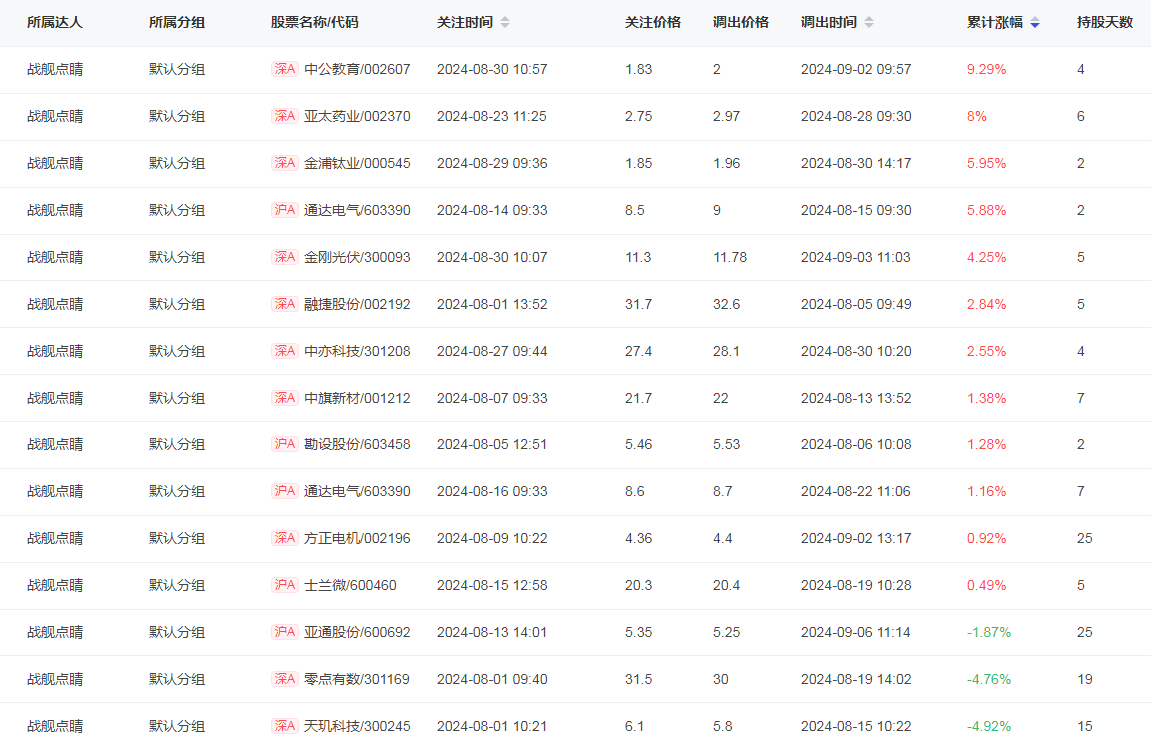The image size is (1151, 748).
Task: Open stock 士兰微/600460
Action: point(350,585)
